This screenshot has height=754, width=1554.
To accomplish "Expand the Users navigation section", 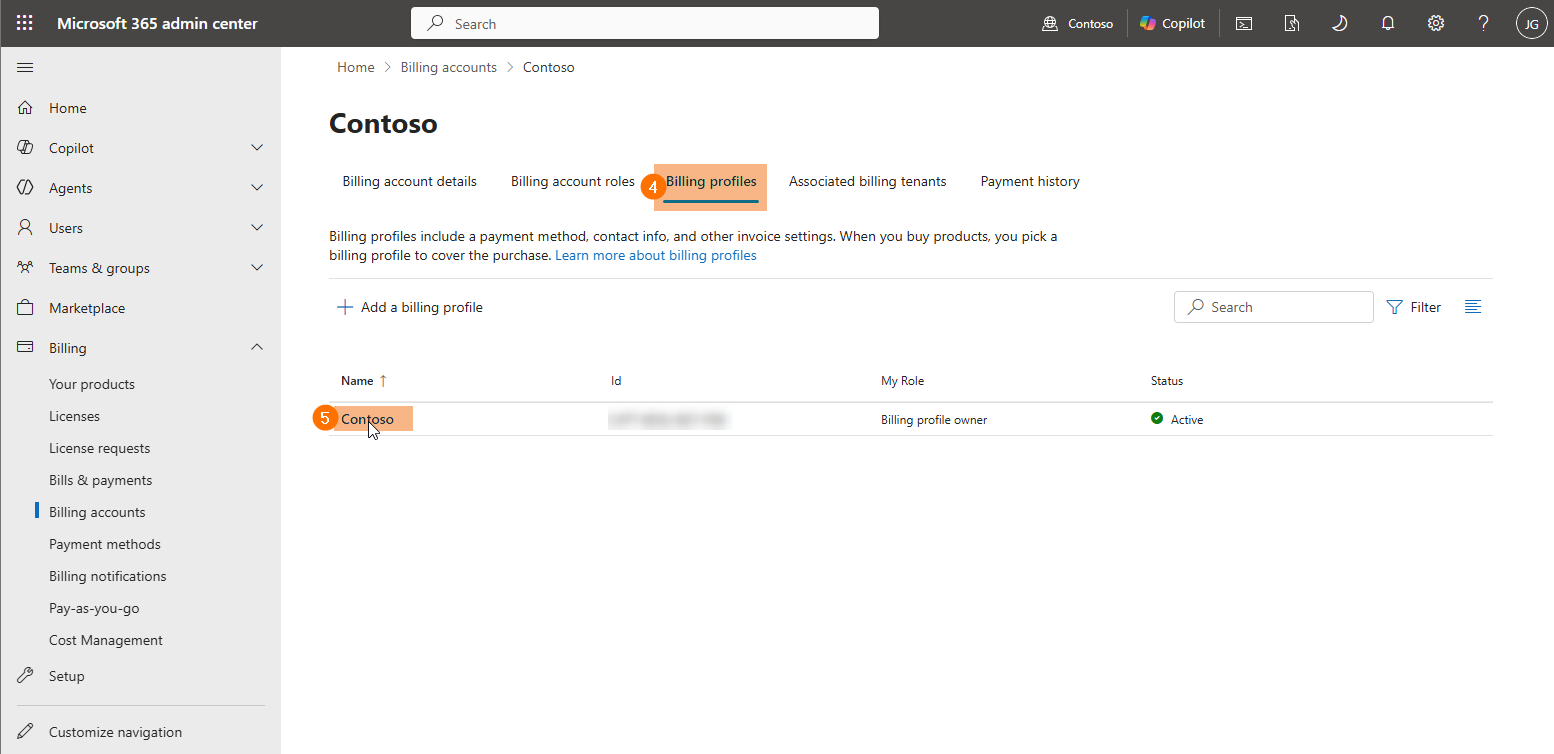I will [257, 228].
